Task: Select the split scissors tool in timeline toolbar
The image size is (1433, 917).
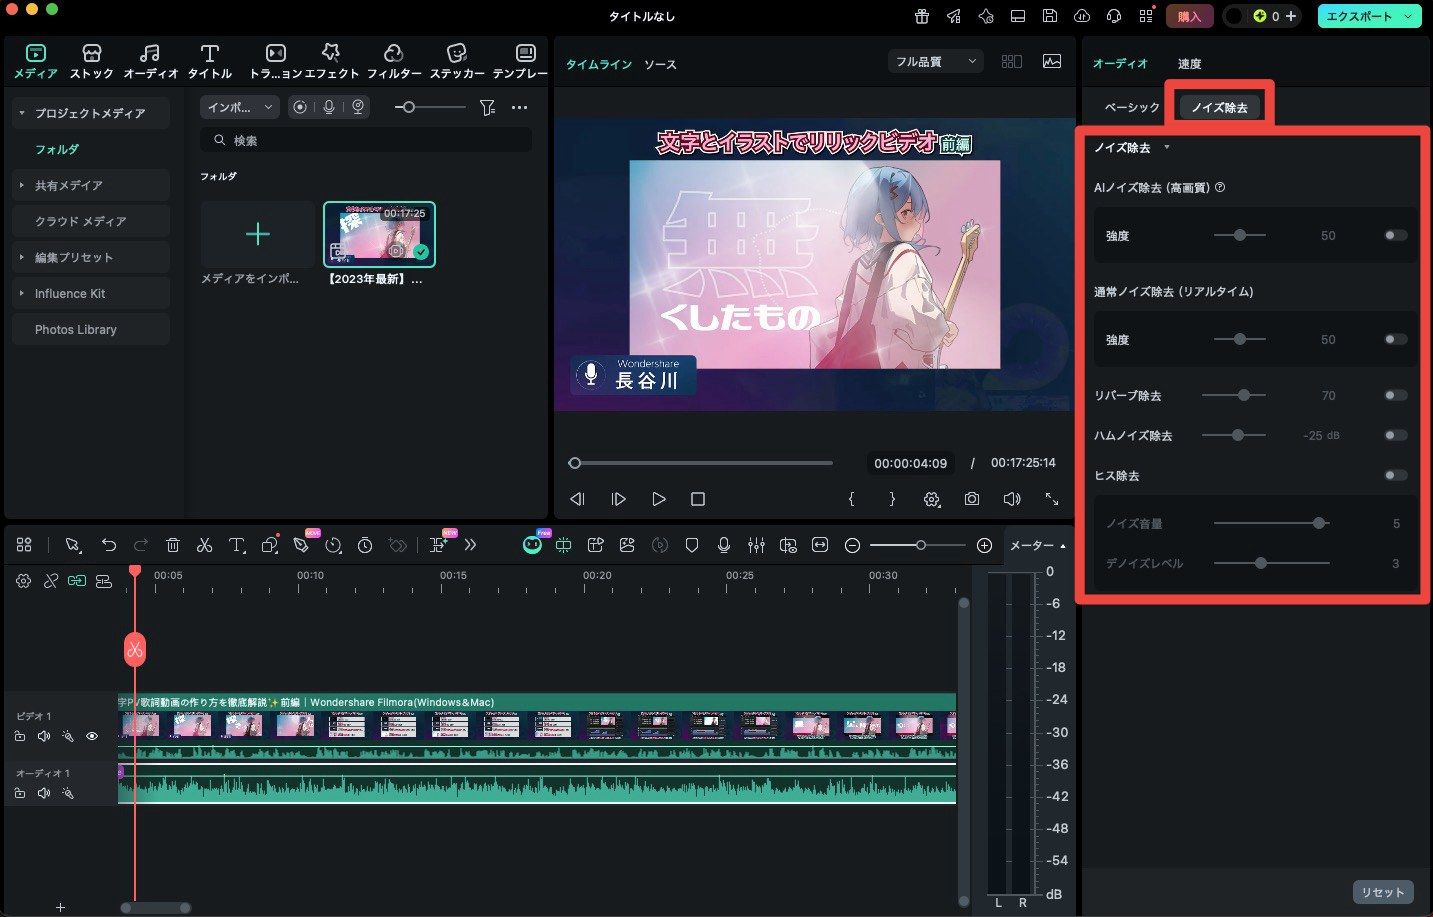Action: pyautogui.click(x=204, y=545)
